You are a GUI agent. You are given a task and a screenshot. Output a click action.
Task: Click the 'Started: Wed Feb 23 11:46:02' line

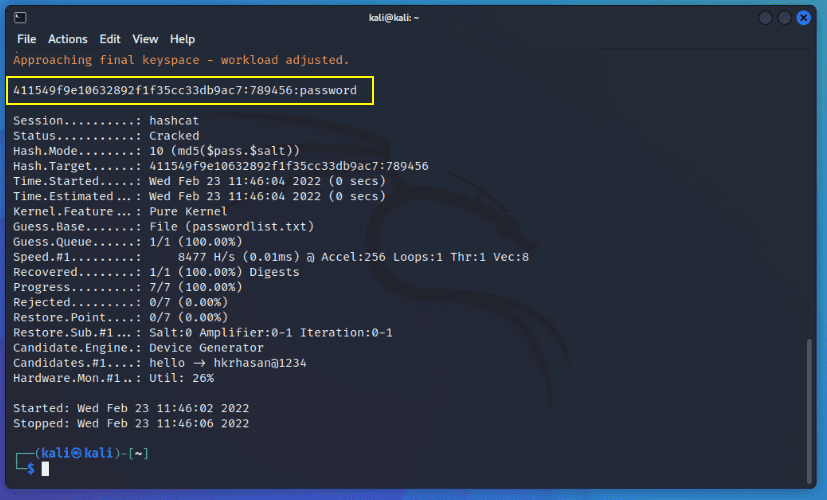coord(131,409)
